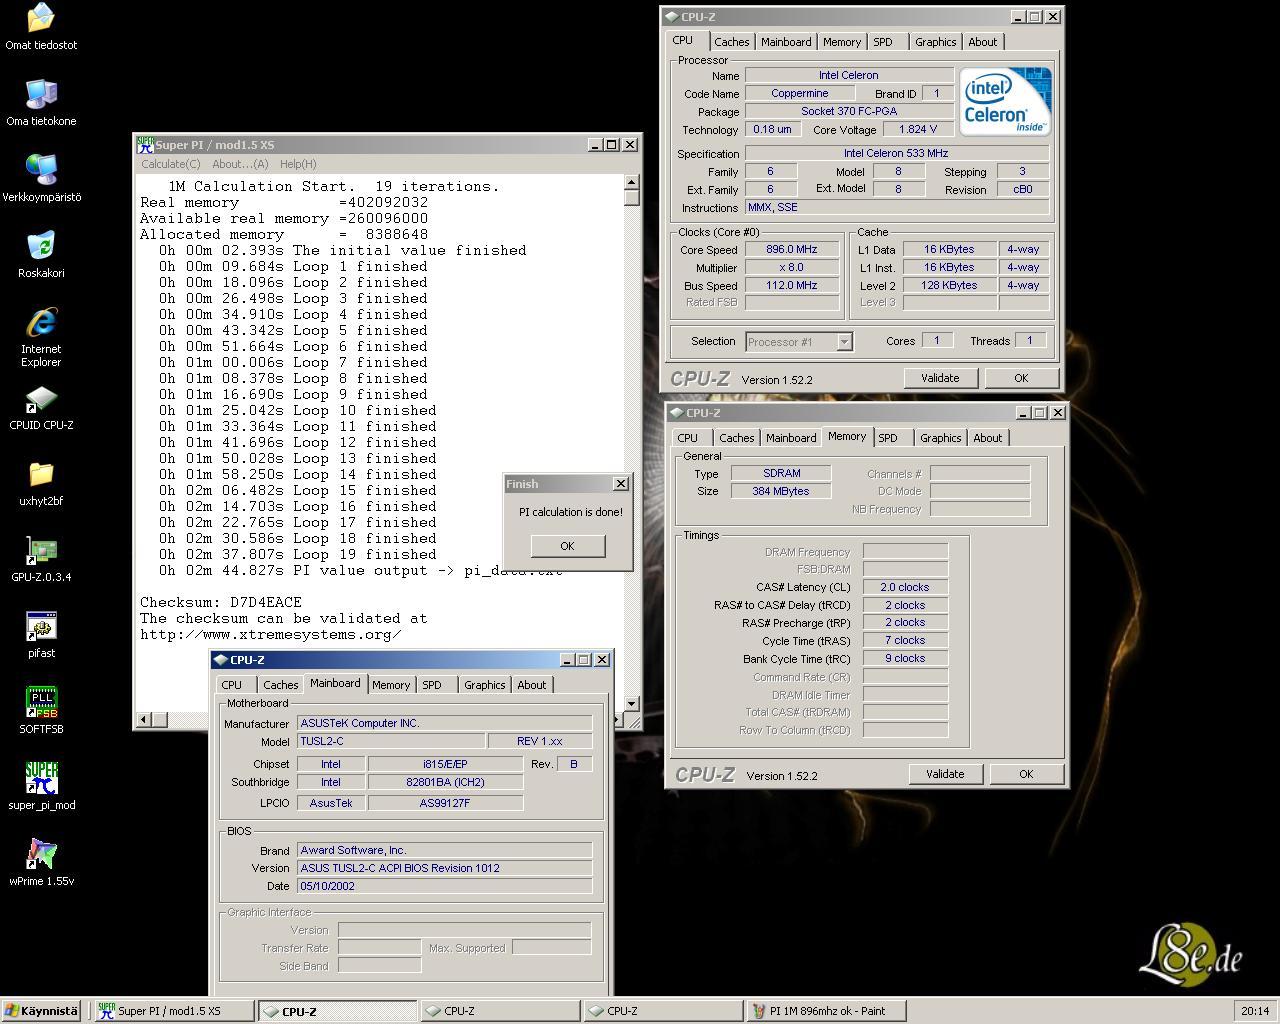The width and height of the screenshot is (1280, 1024).
Task: Click OK in the Finish dialog
Action: [x=567, y=546]
